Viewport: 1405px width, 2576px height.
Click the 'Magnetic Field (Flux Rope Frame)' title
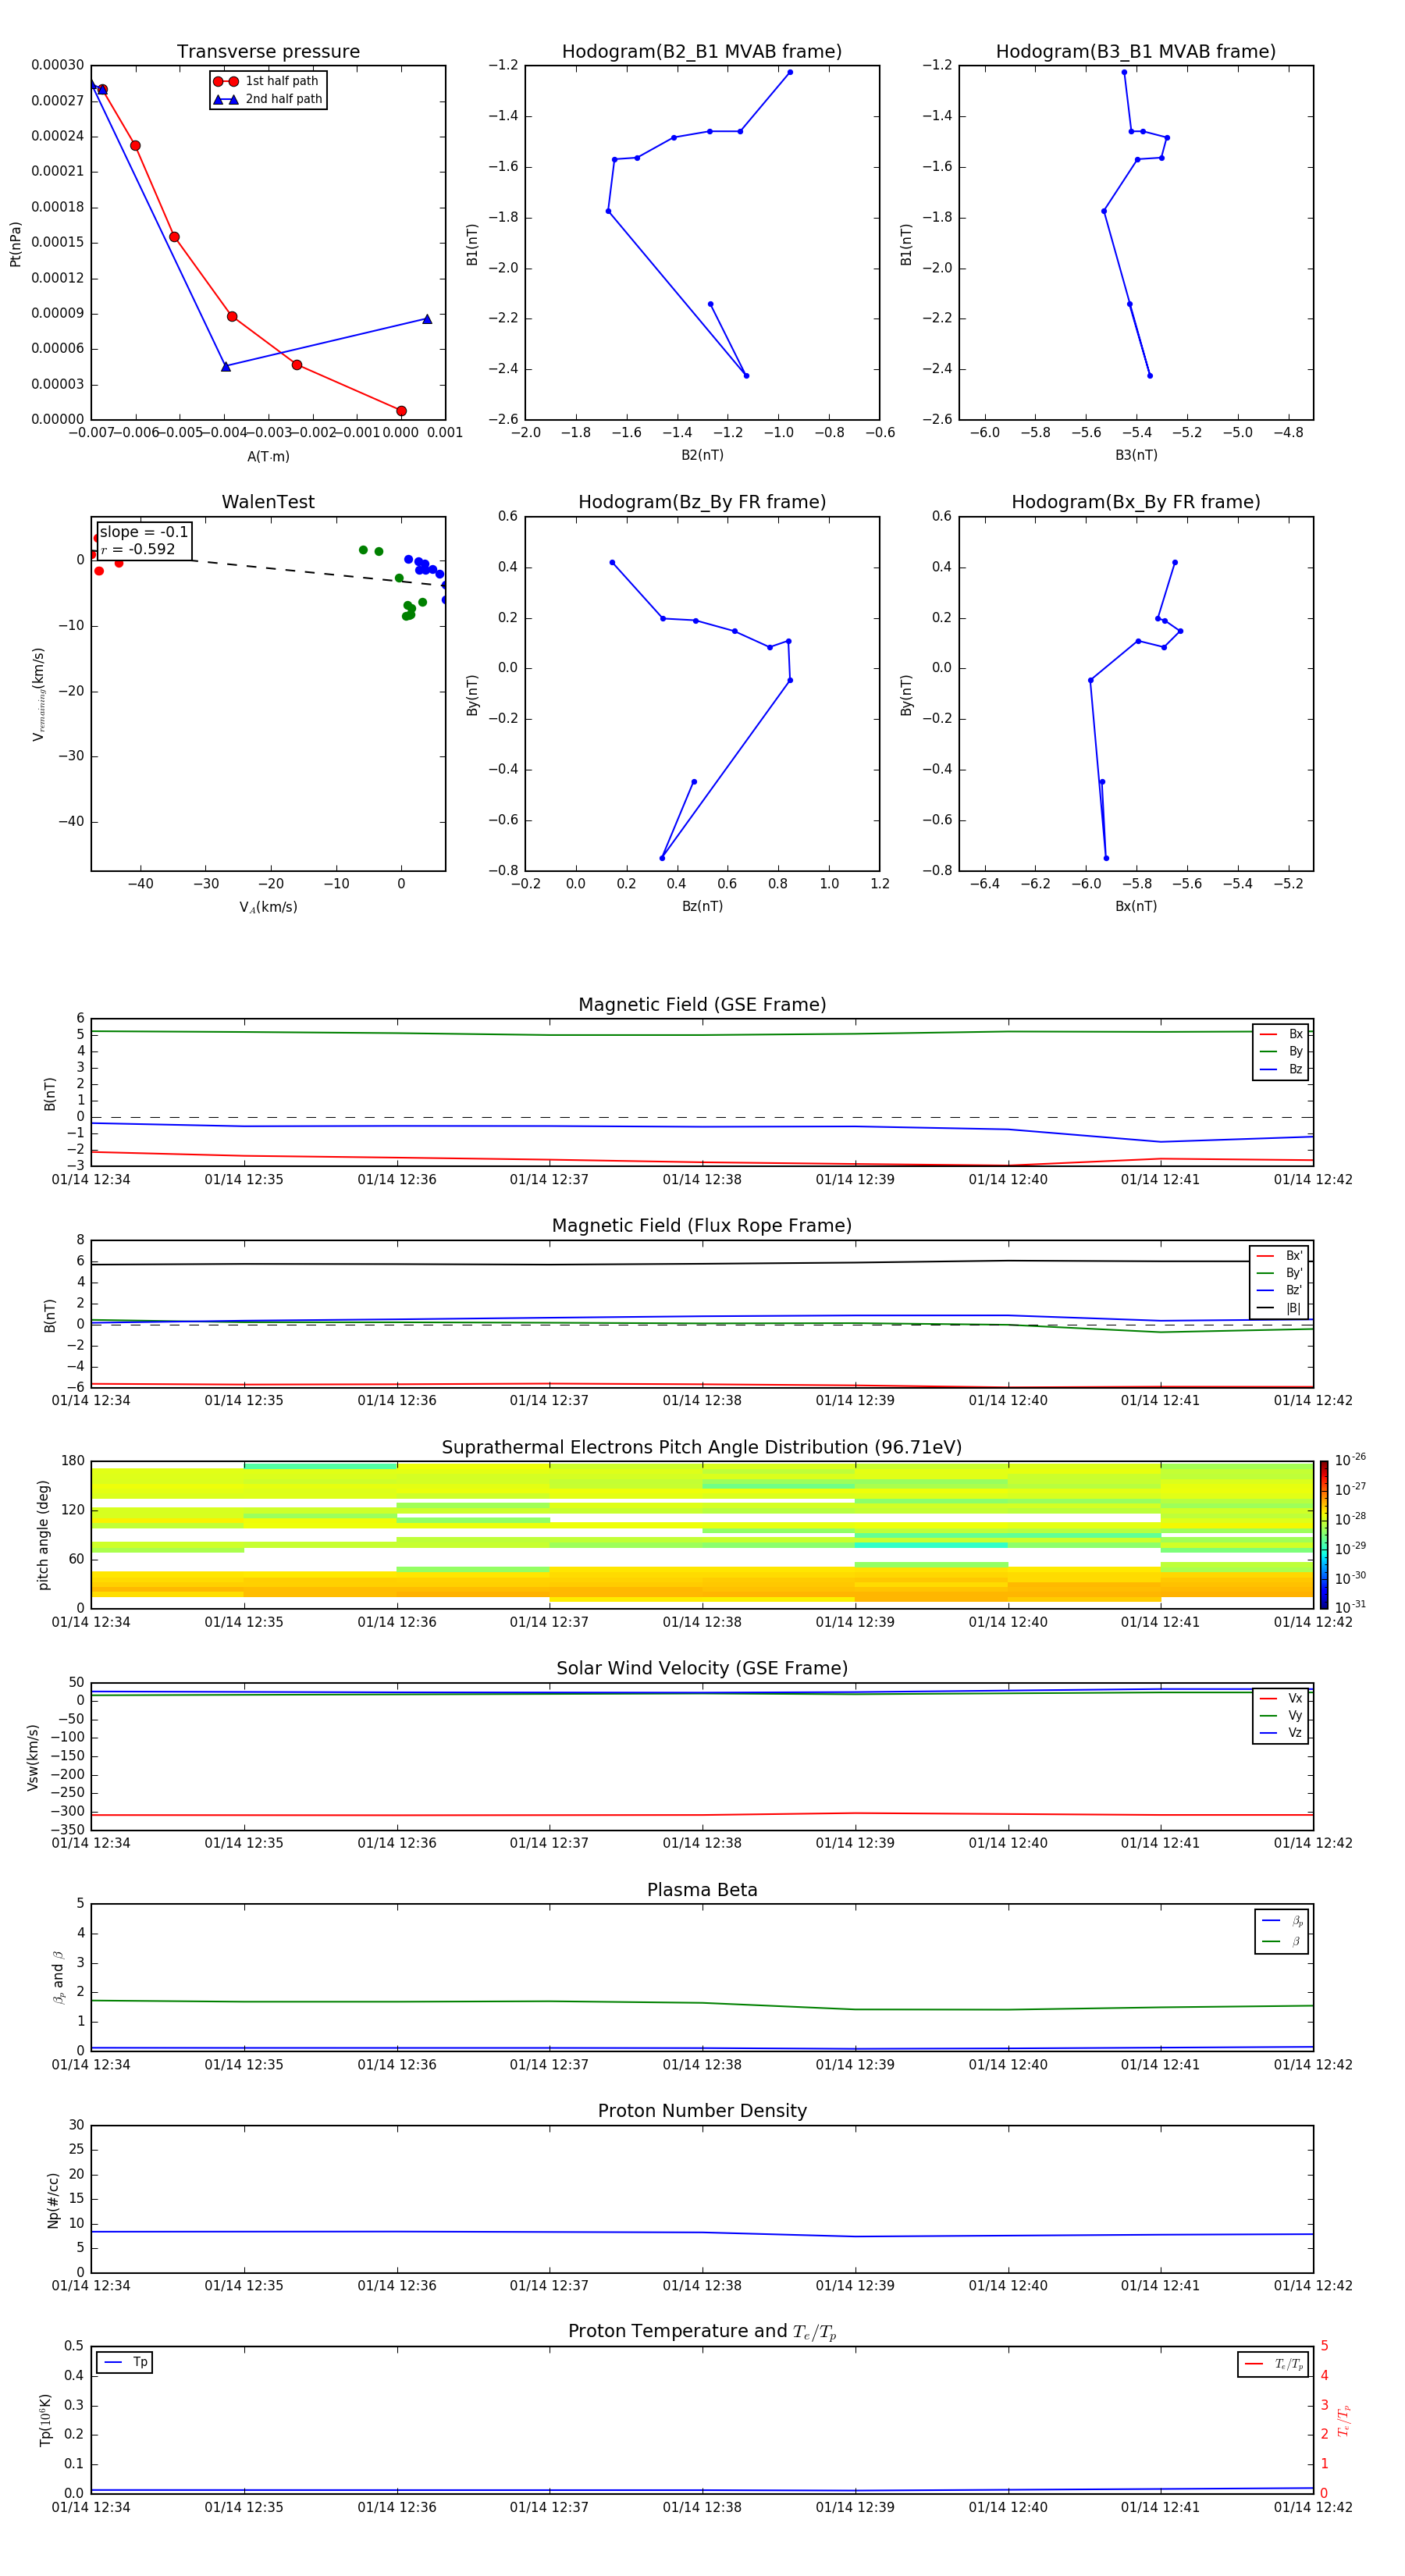pyautogui.click(x=702, y=1226)
